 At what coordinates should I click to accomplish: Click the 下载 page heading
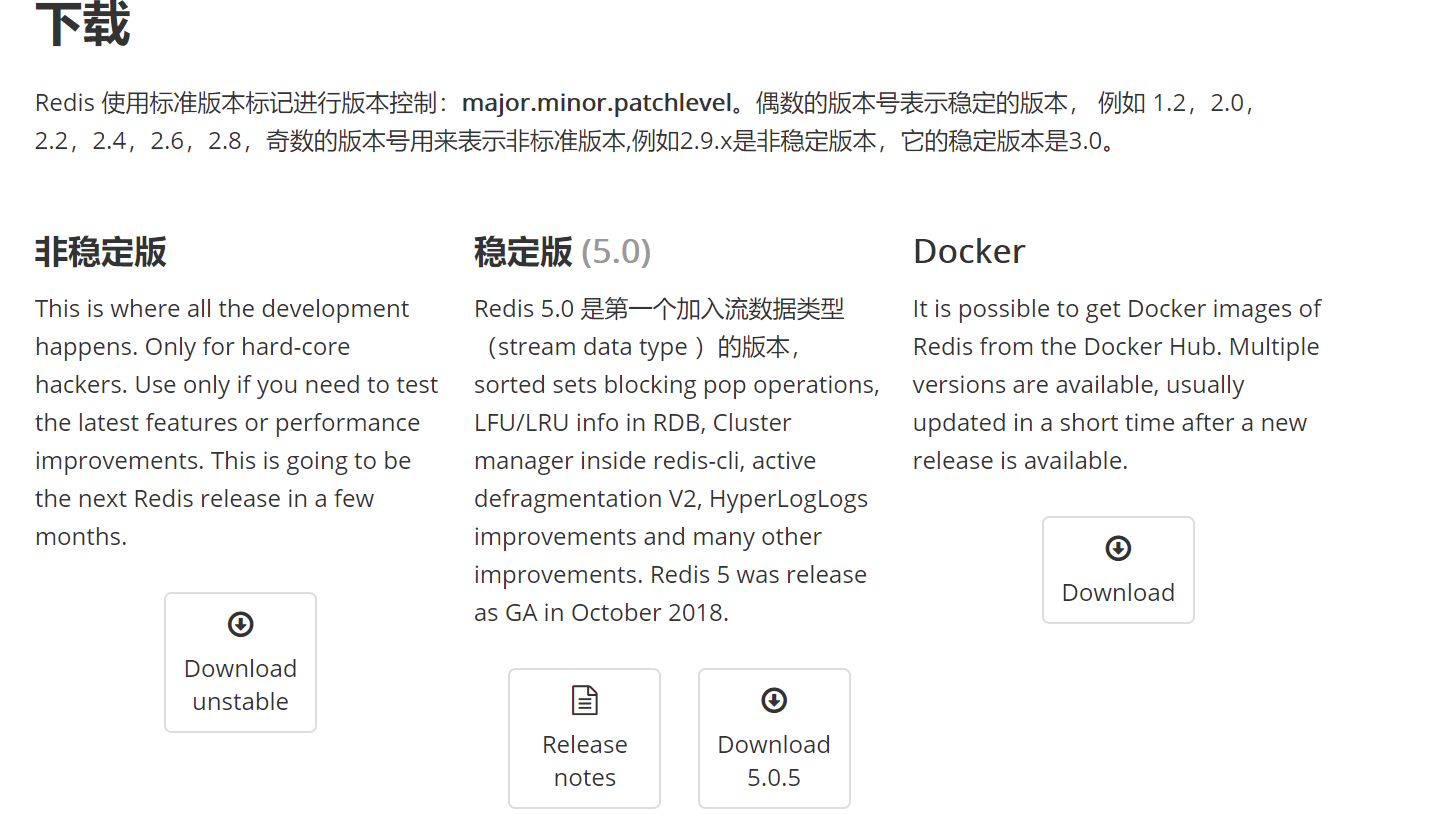click(x=82, y=24)
